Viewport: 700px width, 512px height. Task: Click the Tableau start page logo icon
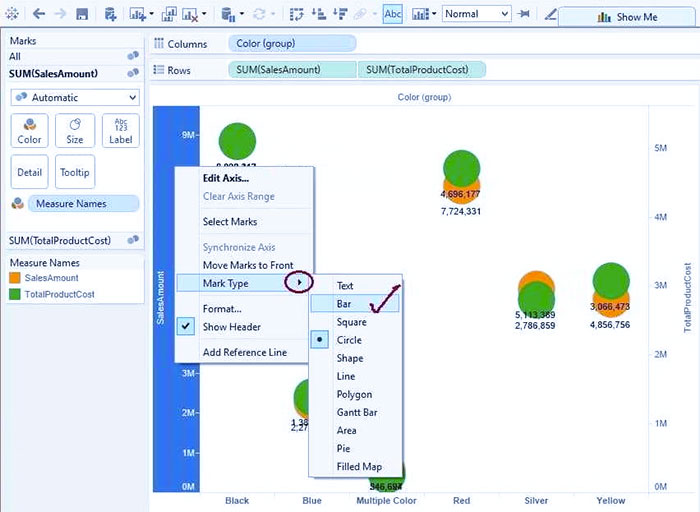point(12,14)
